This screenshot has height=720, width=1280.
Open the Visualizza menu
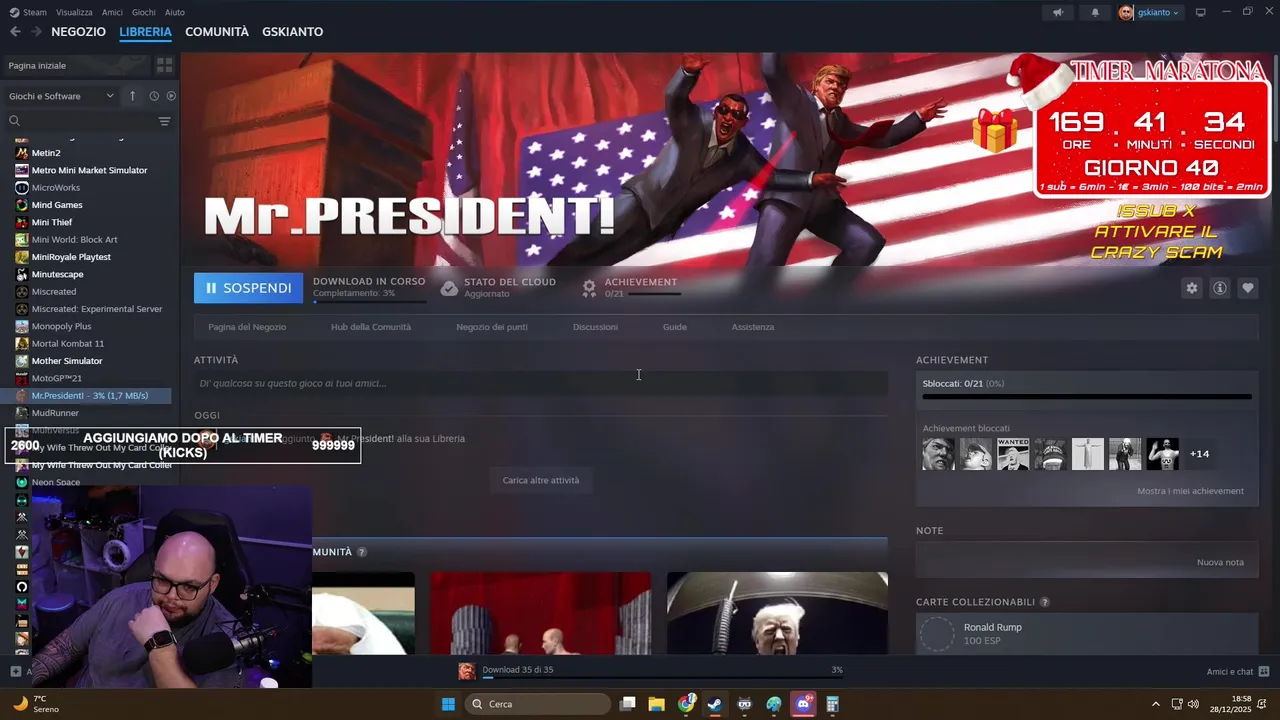click(74, 12)
